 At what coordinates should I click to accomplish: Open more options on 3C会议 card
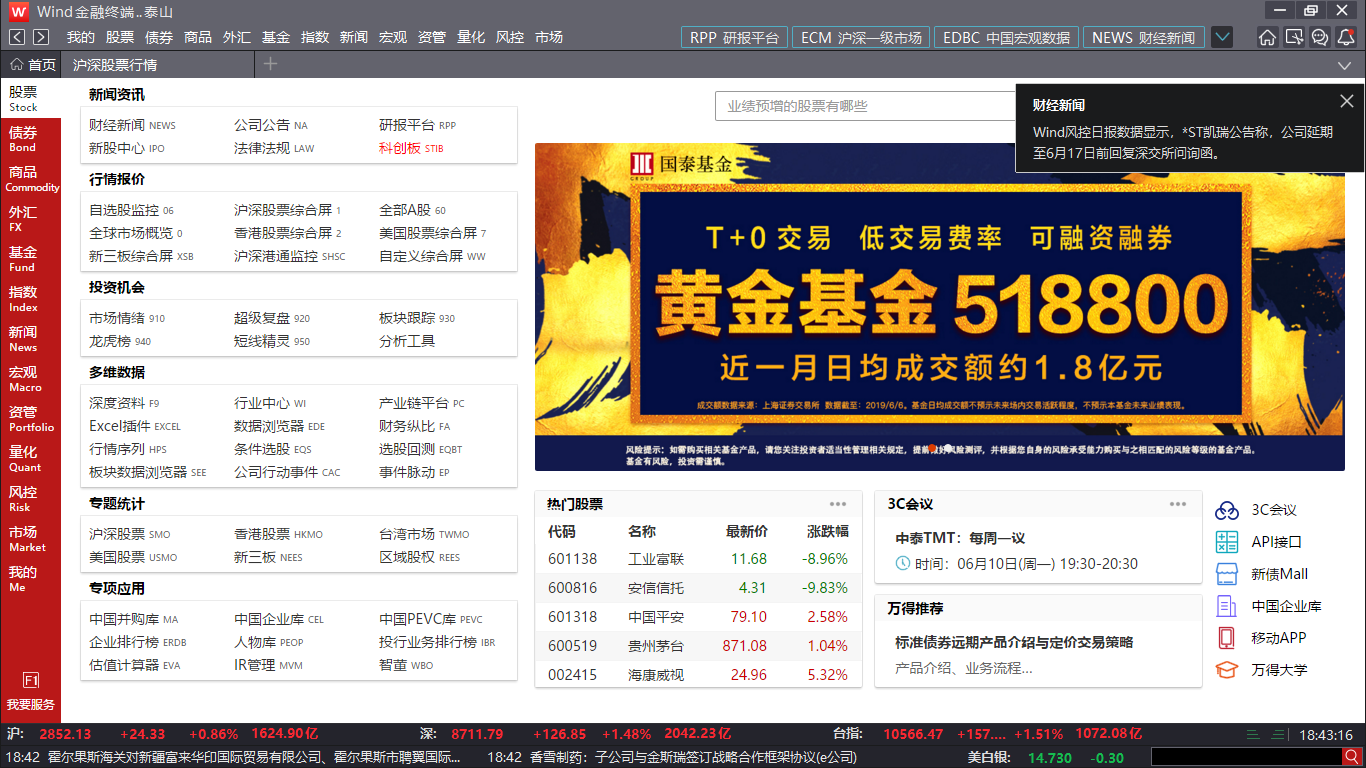click(1178, 504)
